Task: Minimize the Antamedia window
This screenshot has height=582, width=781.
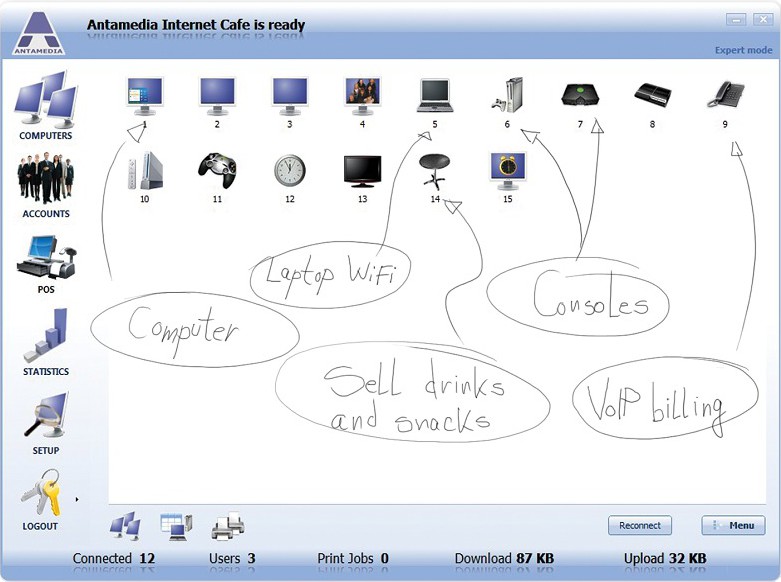Action: pyautogui.click(x=736, y=20)
